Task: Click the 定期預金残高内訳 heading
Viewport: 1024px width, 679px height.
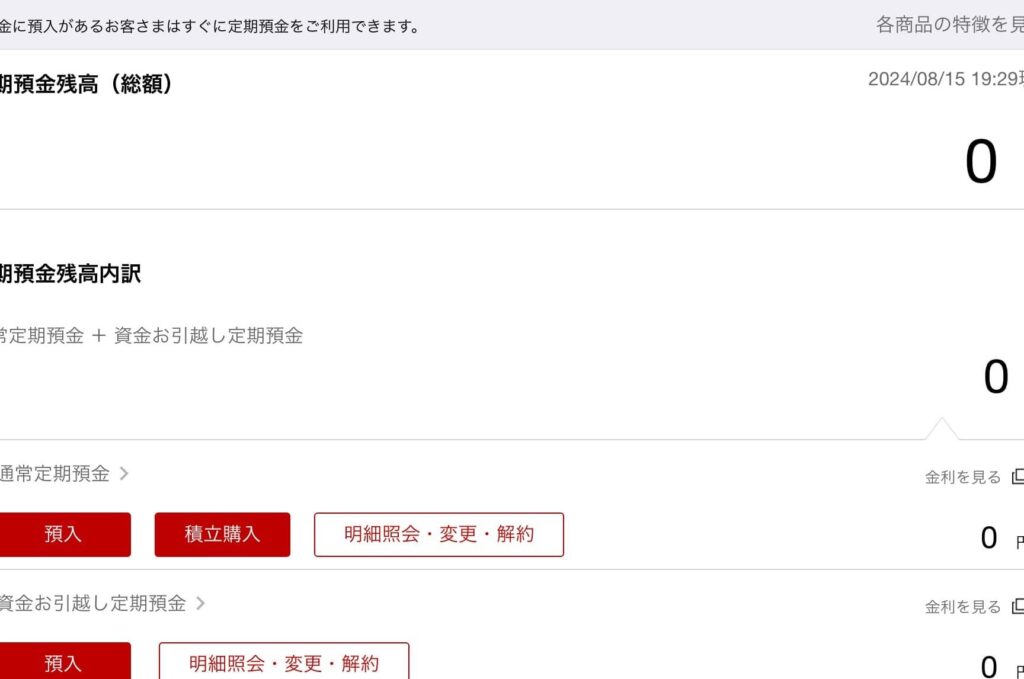Action: [70, 274]
